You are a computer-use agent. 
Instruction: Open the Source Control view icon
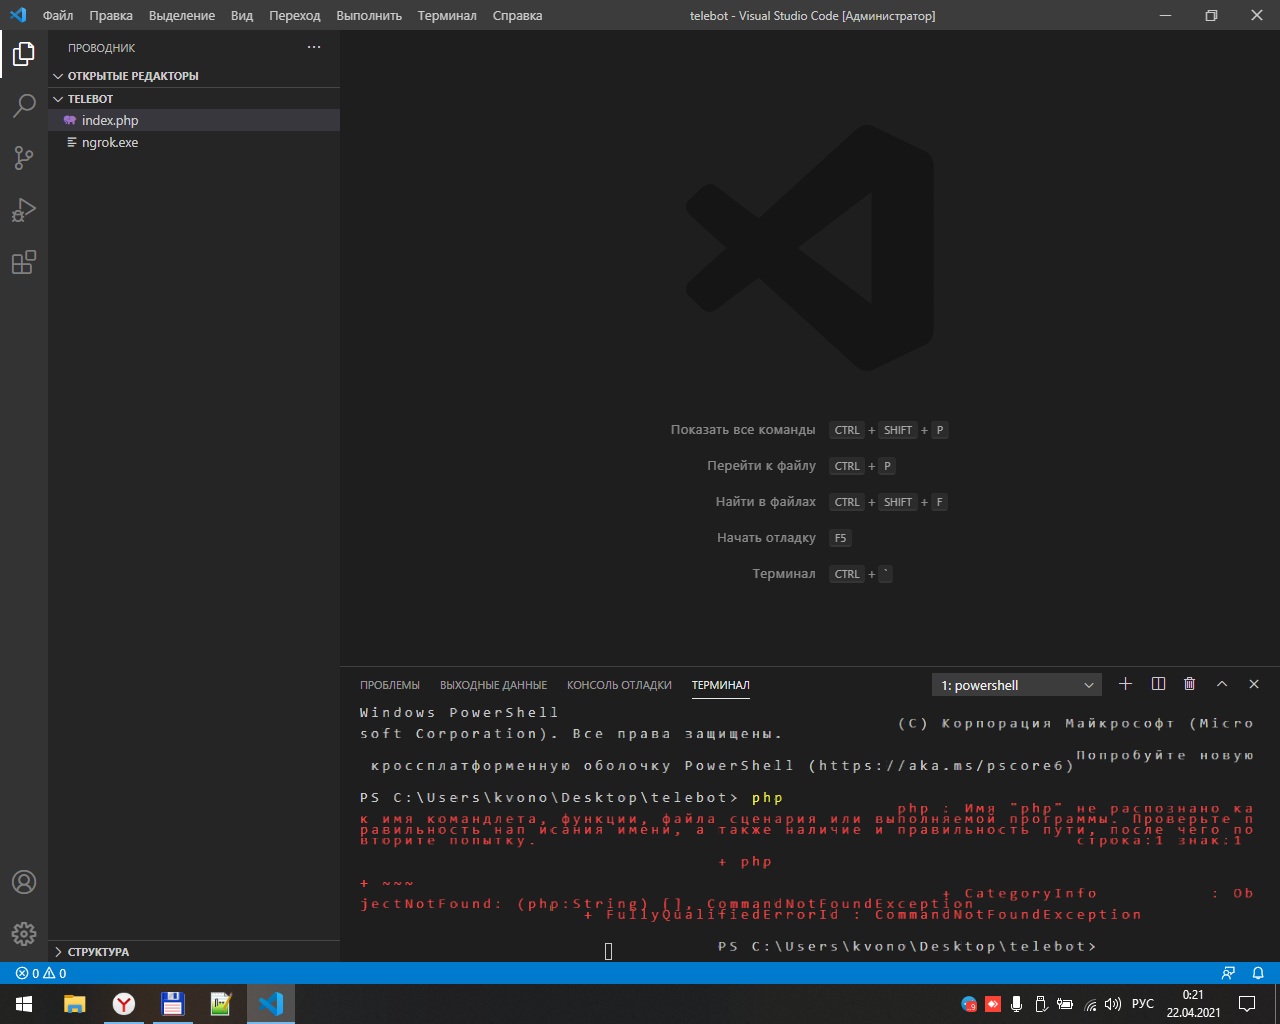coord(24,158)
